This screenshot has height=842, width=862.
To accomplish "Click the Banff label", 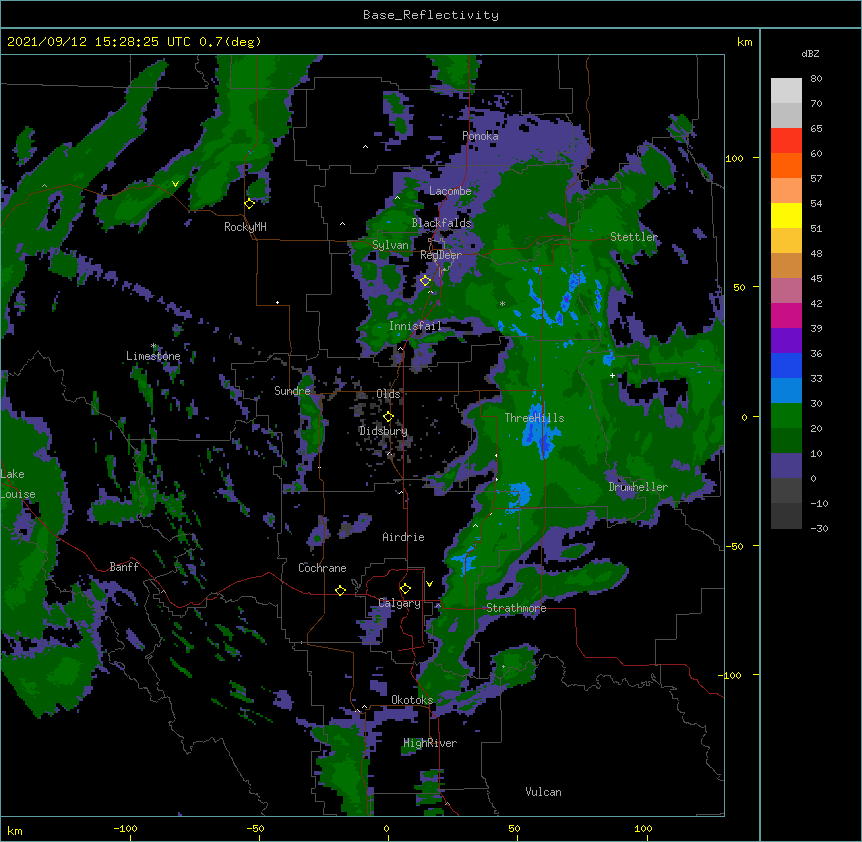I will click(124, 567).
